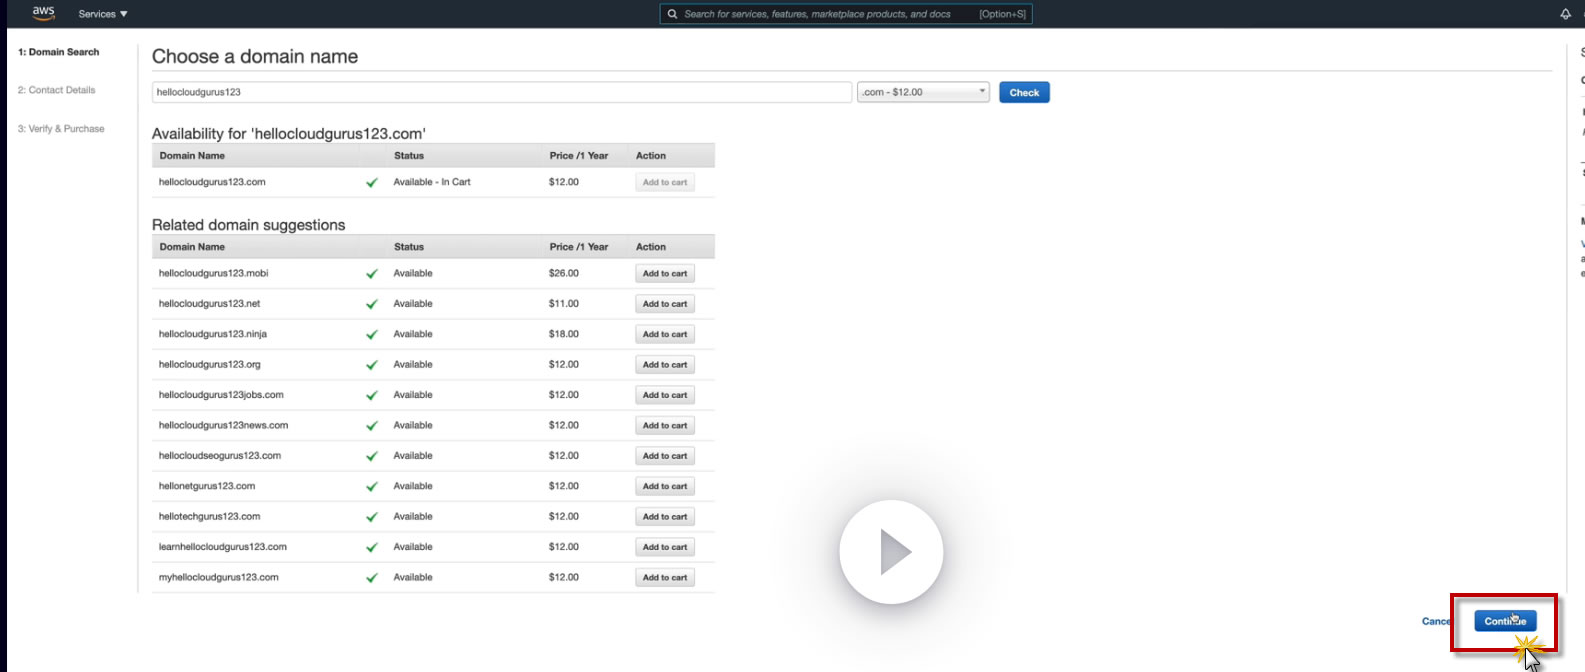Click the domain name input field
Image resolution: width=1585 pixels, height=672 pixels.
click(502, 92)
